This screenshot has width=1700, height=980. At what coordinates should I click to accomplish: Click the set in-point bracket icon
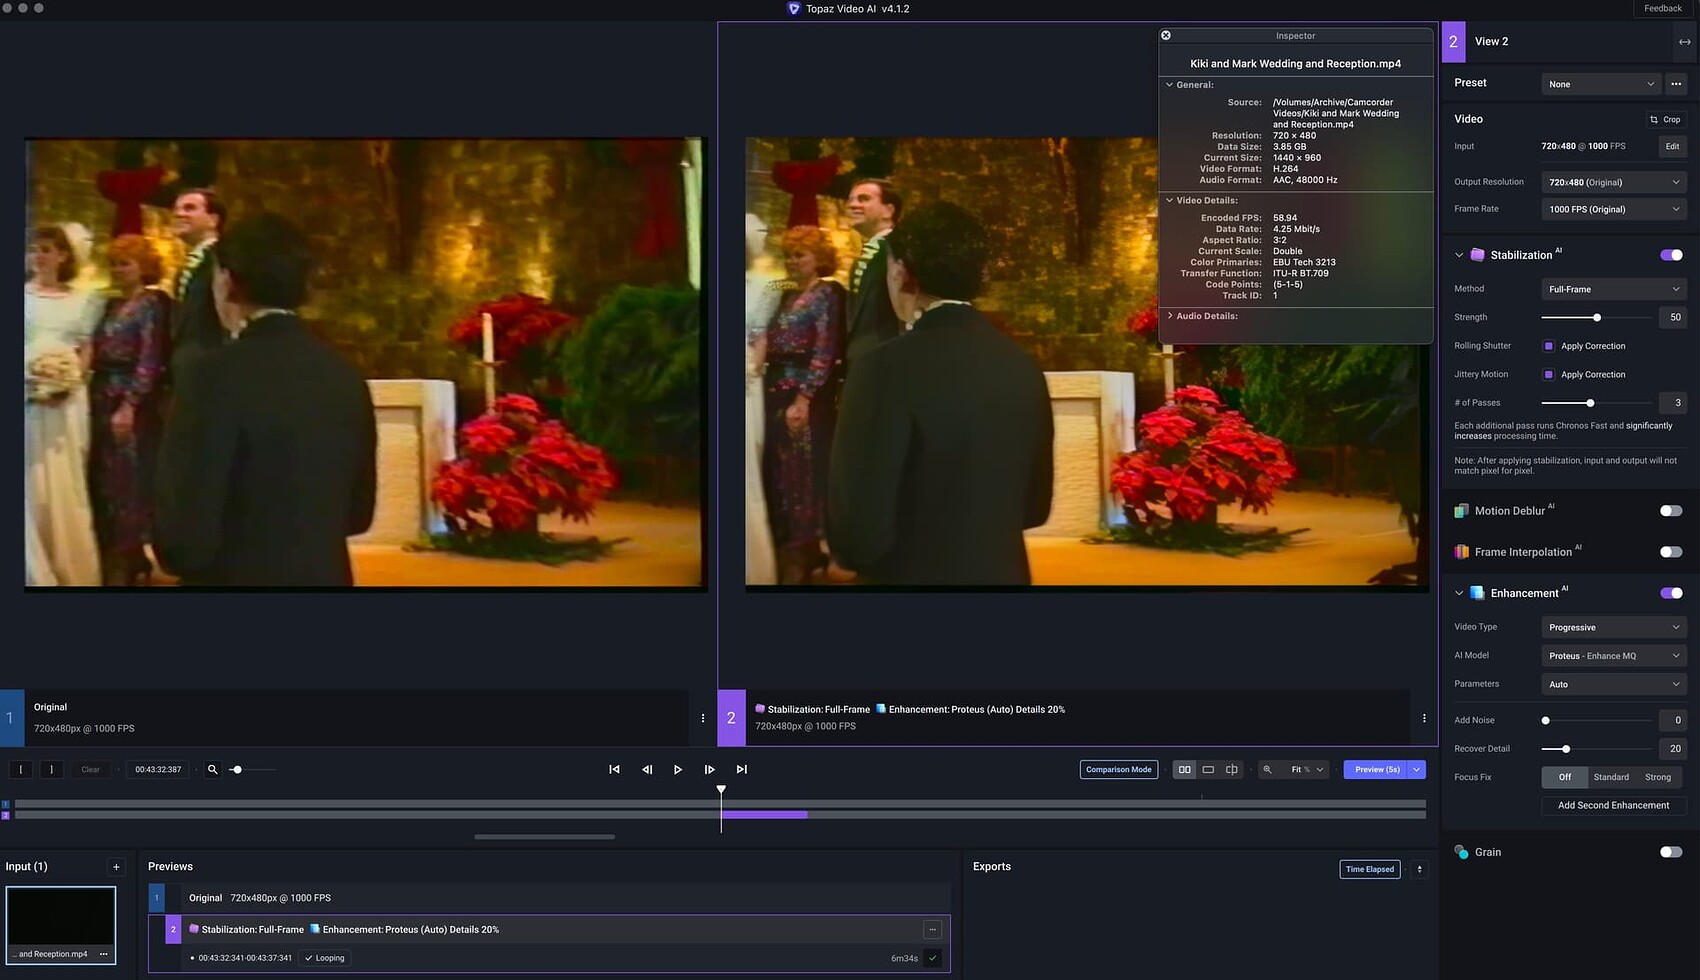pos(20,769)
